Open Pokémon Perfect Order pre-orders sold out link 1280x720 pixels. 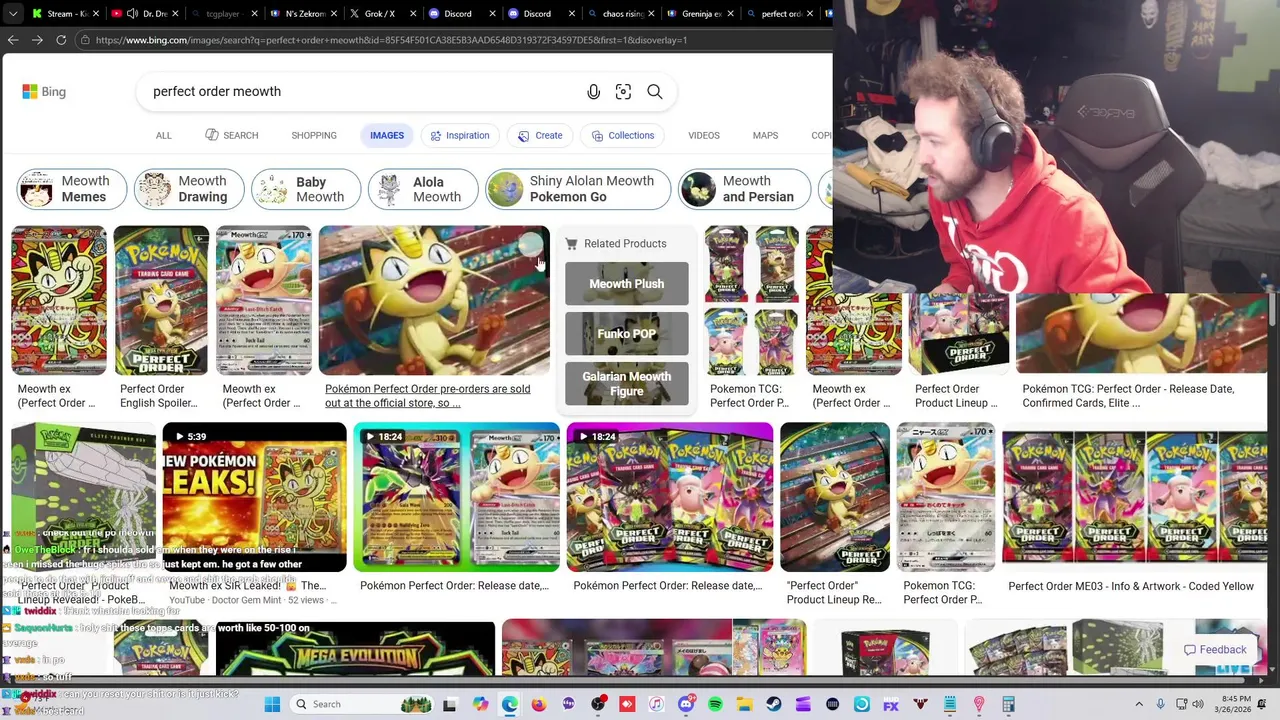[x=428, y=396]
